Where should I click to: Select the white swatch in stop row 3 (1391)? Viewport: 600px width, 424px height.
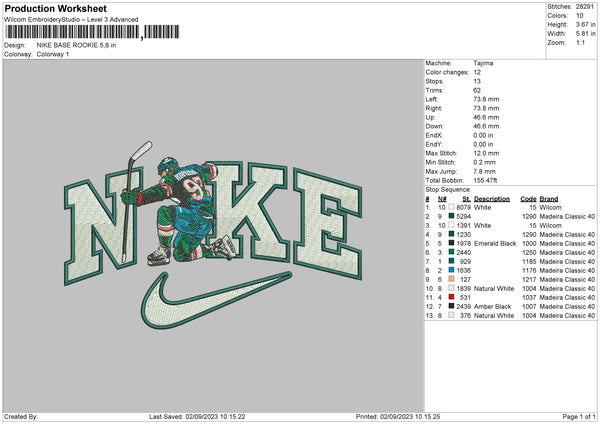[452, 225]
